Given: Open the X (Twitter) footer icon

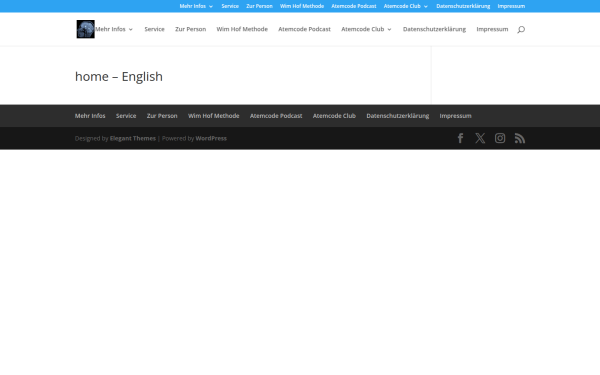Looking at the screenshot, I should (x=480, y=138).
